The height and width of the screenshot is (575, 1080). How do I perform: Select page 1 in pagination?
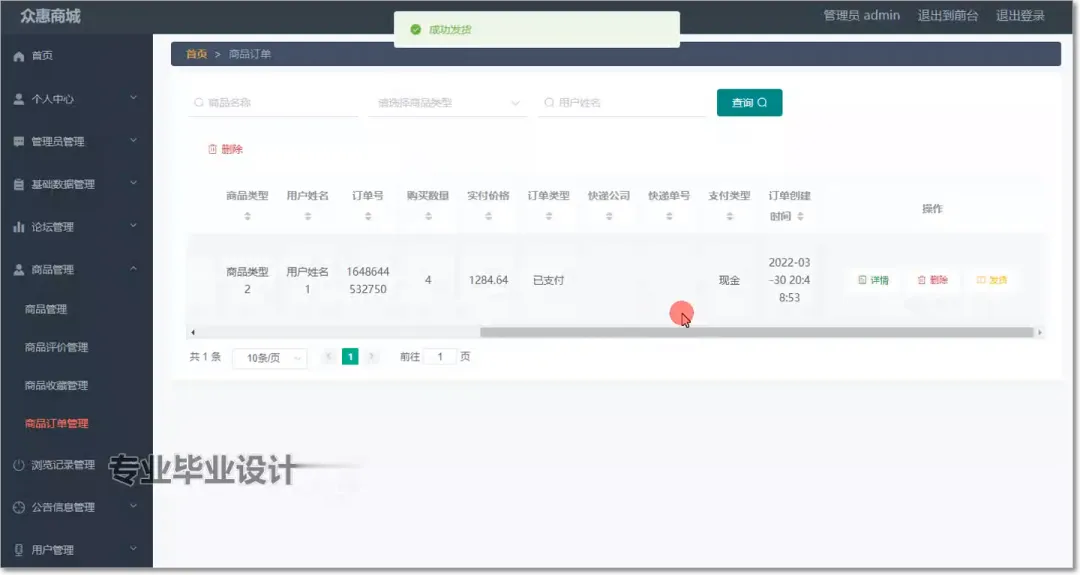click(x=350, y=357)
